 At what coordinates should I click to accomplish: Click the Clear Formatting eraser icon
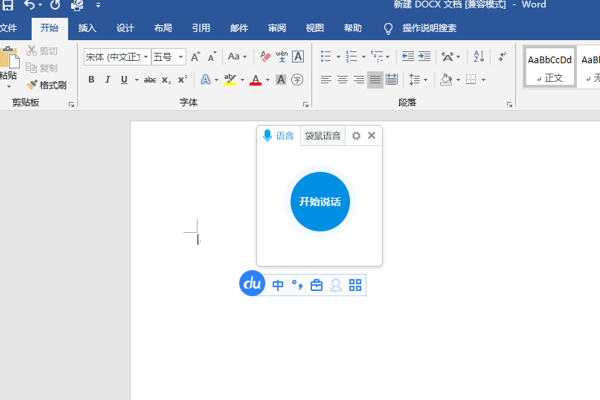(x=265, y=57)
